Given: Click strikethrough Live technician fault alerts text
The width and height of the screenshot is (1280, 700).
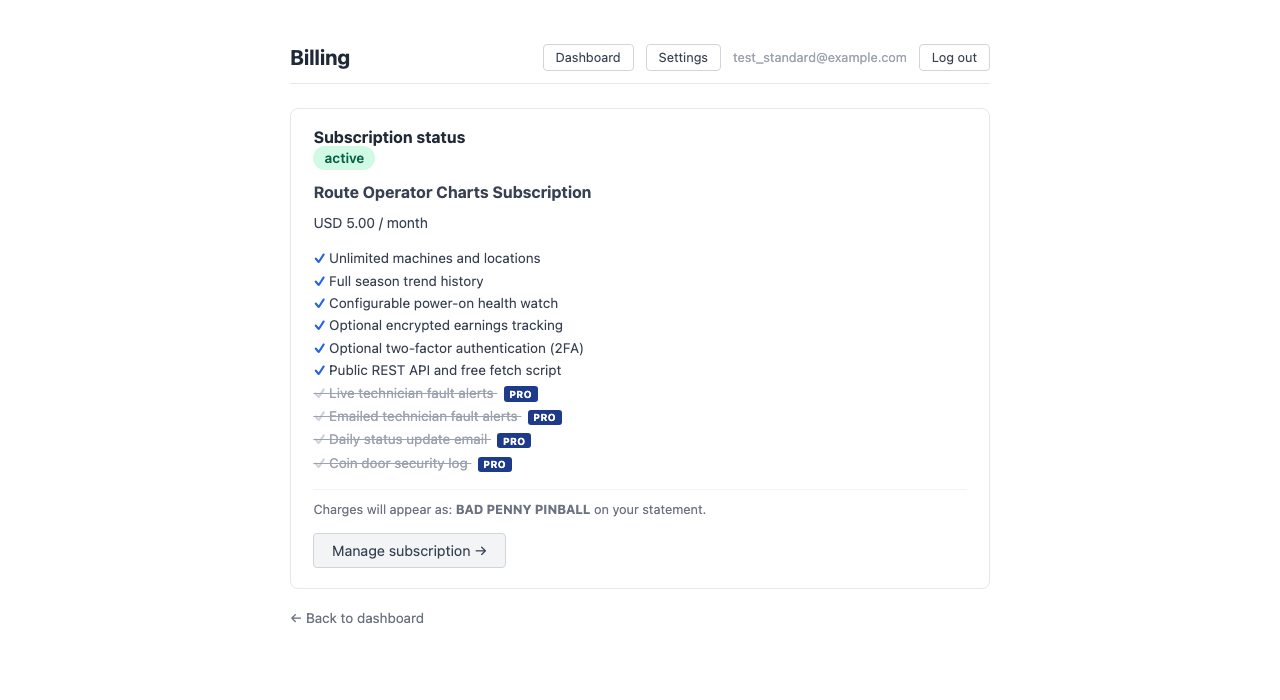Looking at the screenshot, I should pos(411,393).
